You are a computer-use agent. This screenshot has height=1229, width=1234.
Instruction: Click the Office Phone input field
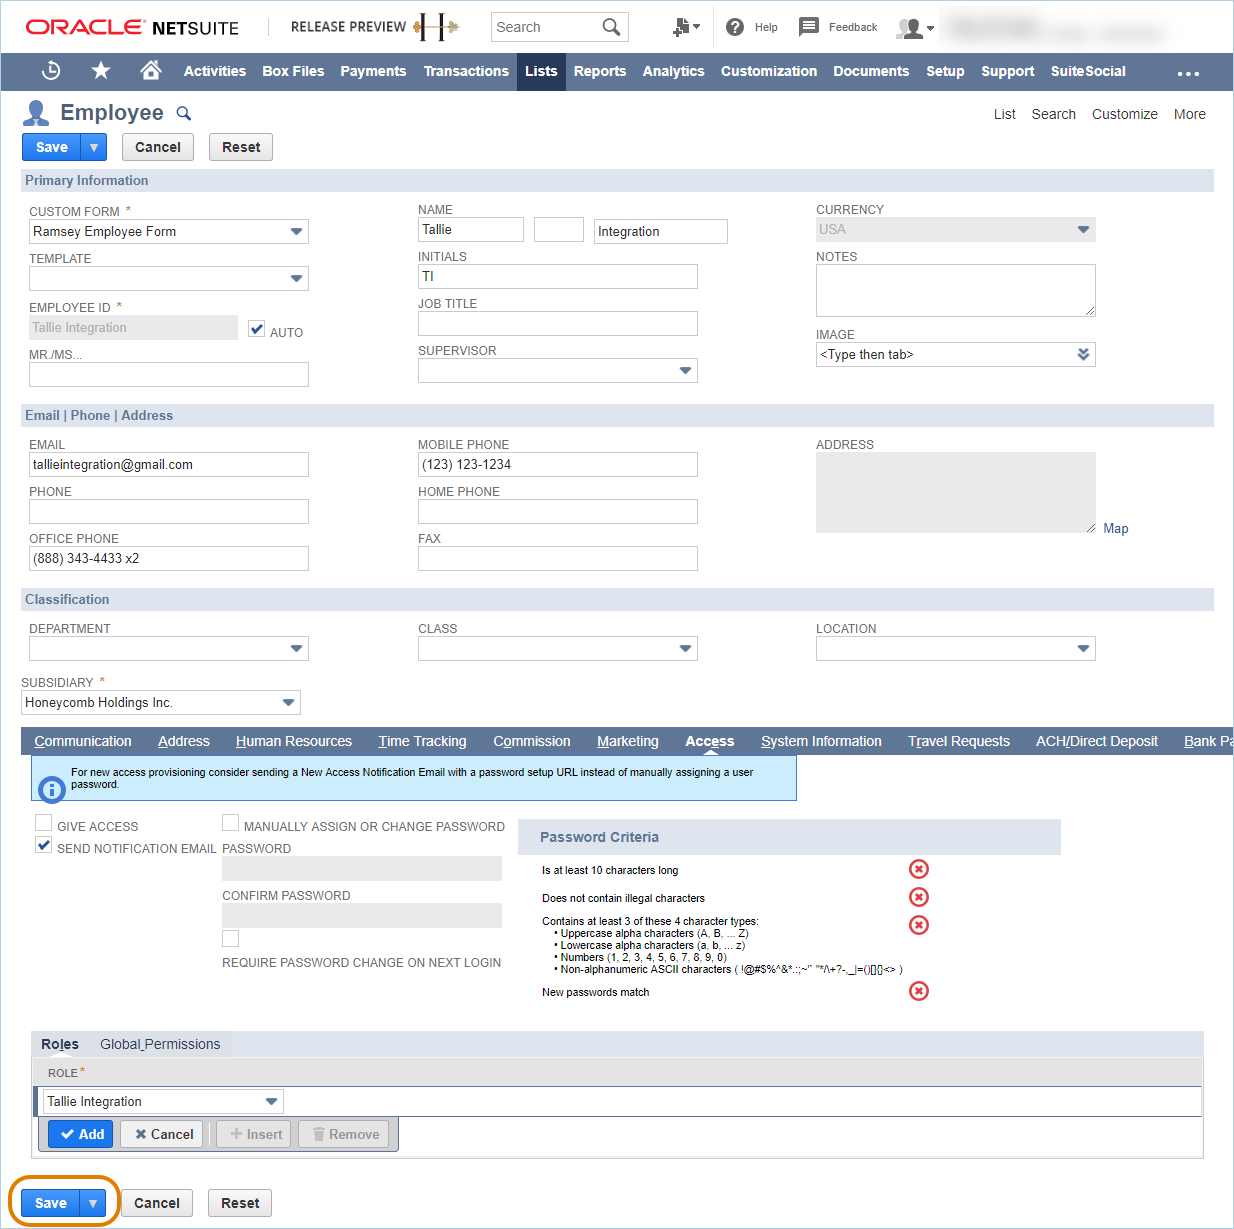(169, 559)
